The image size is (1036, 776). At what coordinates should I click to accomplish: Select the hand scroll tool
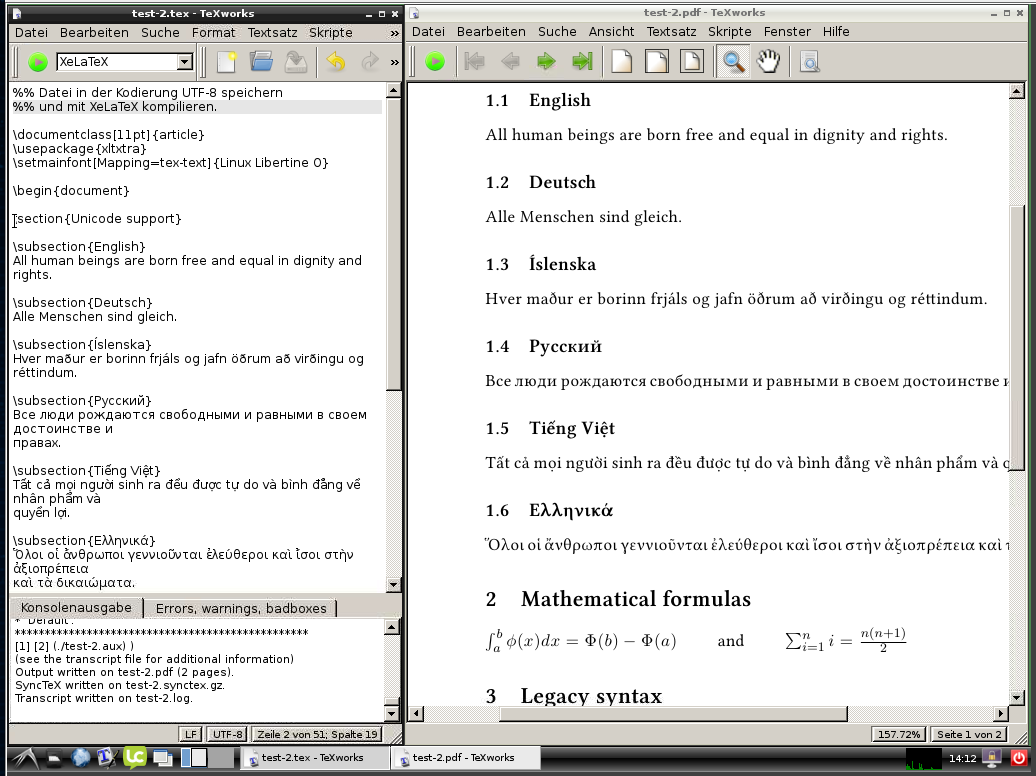[x=767, y=62]
